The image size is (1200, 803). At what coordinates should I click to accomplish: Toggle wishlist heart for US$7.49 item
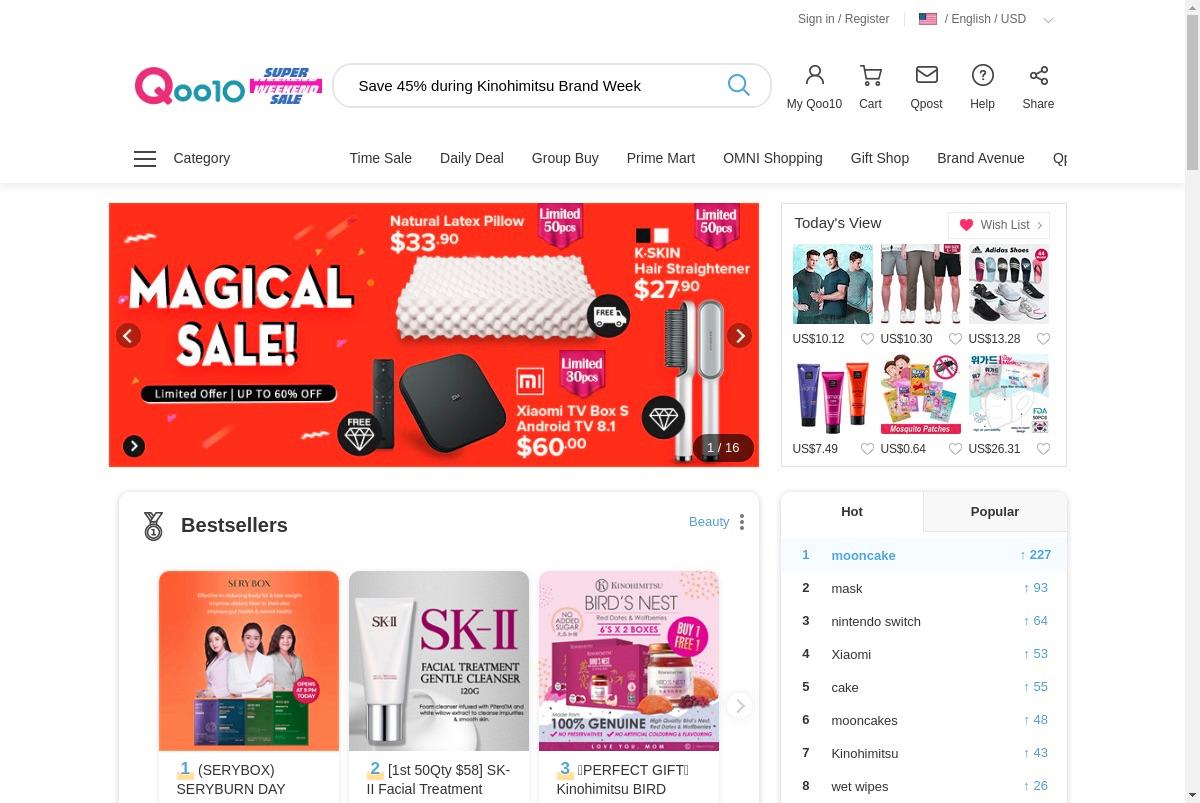(867, 449)
